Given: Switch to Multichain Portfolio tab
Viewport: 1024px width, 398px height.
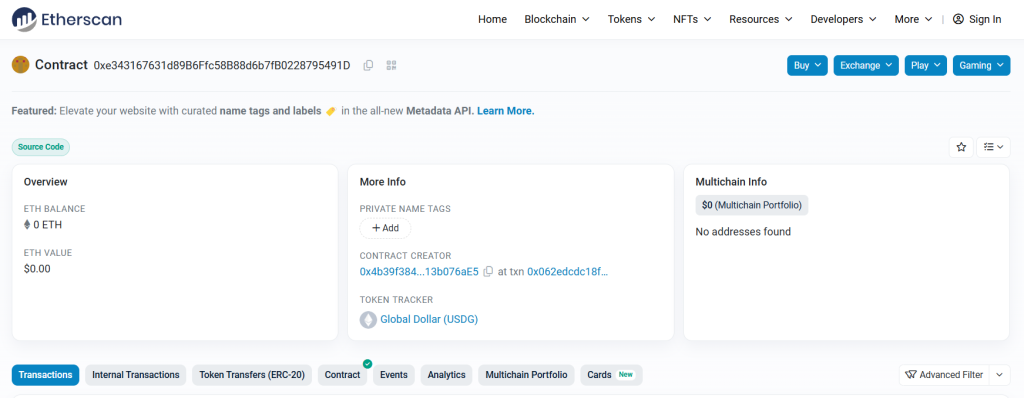Looking at the screenshot, I should click(x=526, y=375).
